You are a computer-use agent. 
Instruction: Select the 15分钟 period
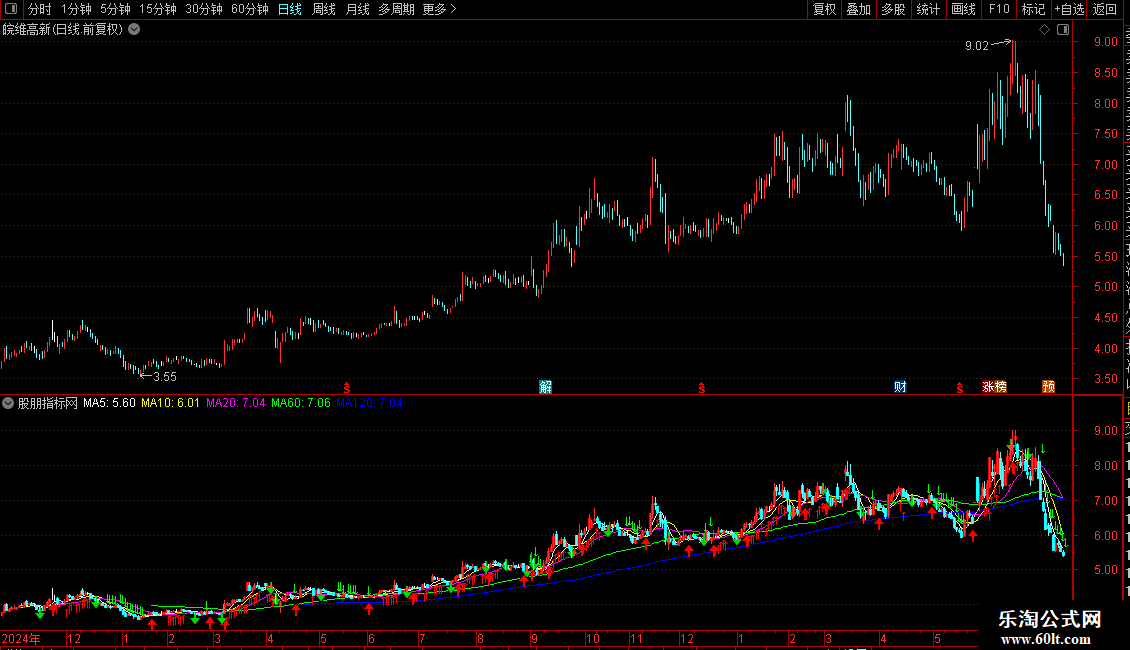(x=158, y=9)
